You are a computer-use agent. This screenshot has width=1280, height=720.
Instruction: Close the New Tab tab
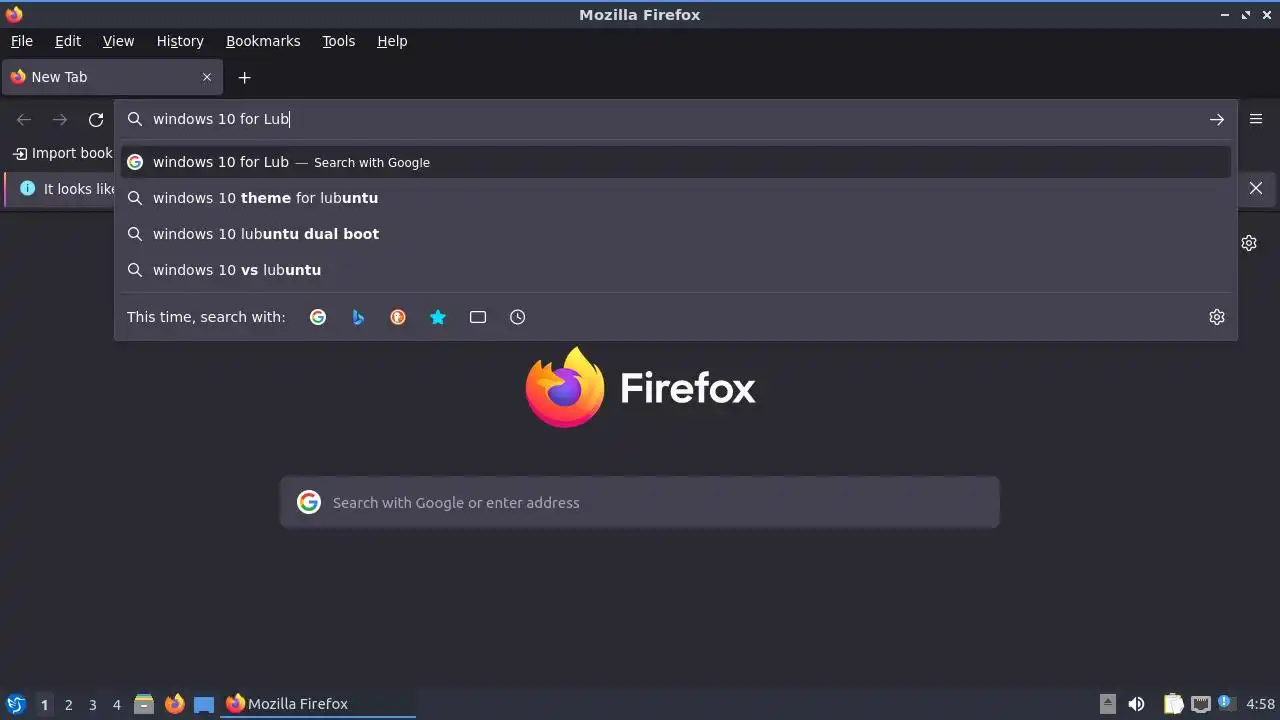tap(207, 77)
